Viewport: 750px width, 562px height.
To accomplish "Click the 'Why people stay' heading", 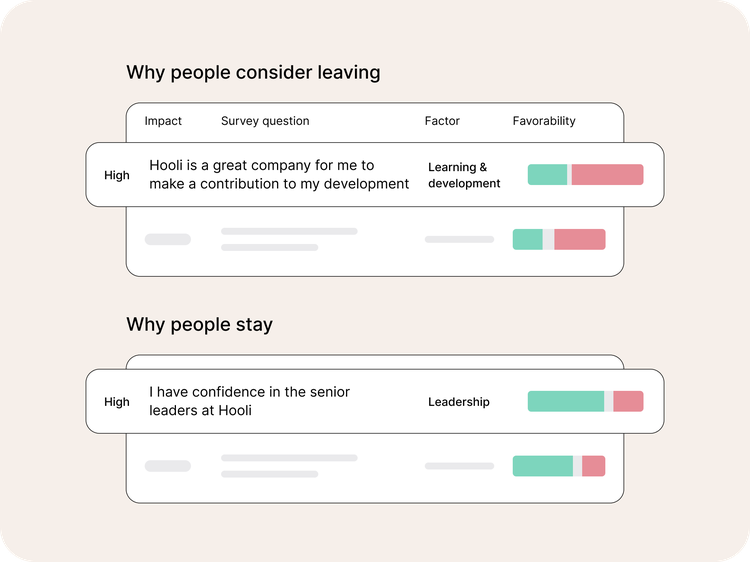I will click(199, 325).
